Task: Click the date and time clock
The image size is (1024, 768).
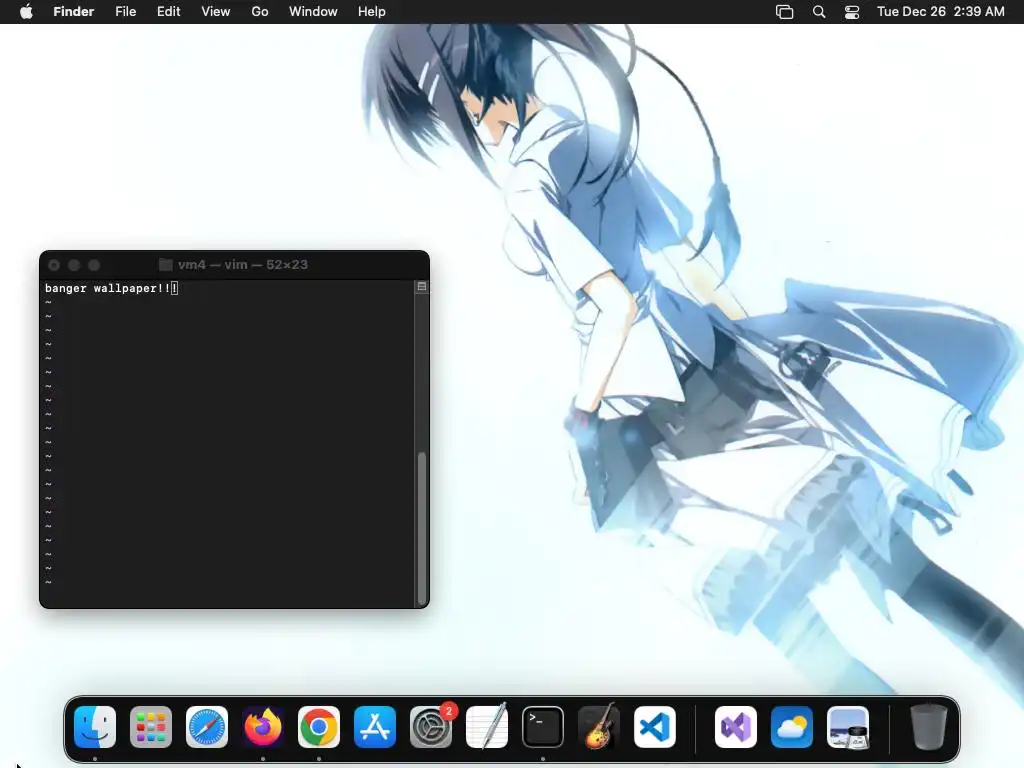Action: [940, 12]
